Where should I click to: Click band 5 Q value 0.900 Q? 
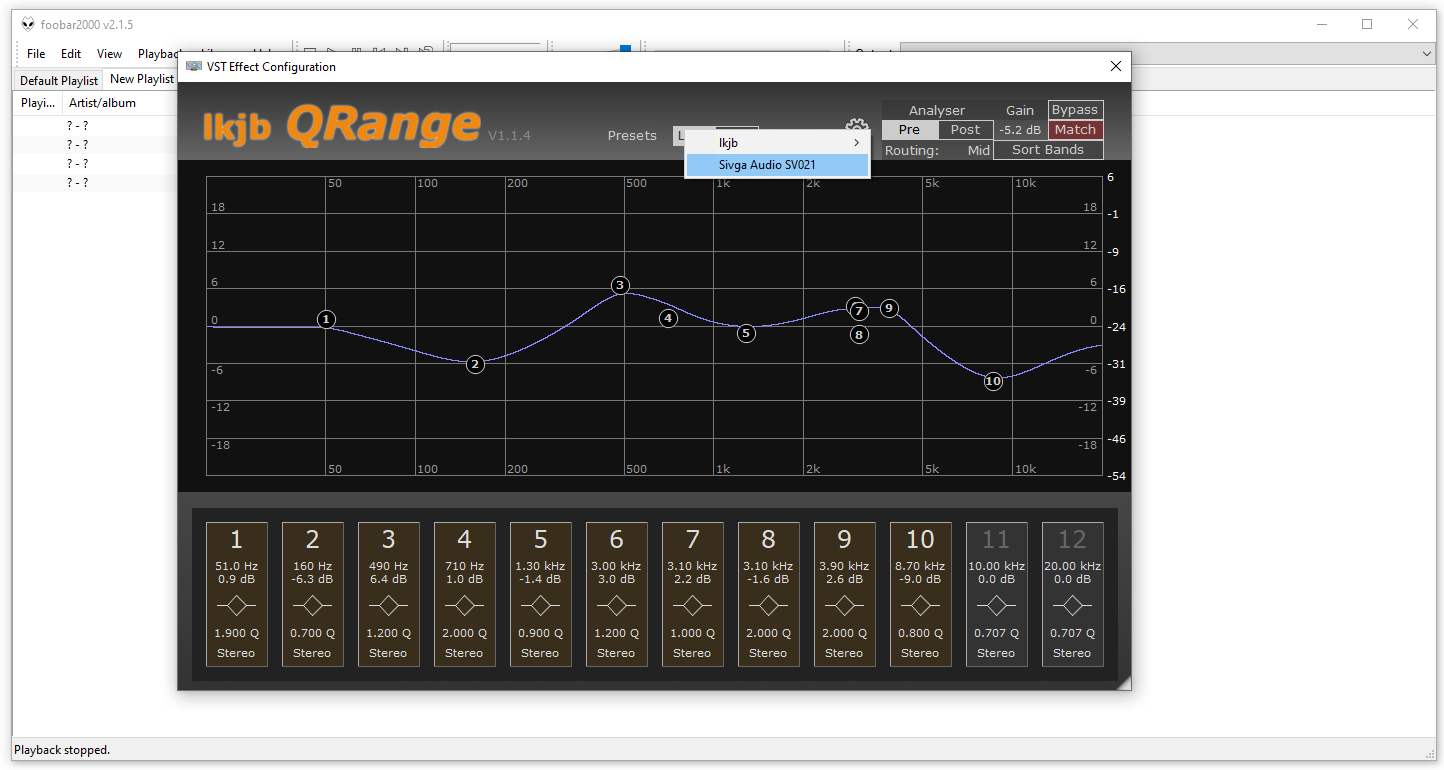coord(540,633)
